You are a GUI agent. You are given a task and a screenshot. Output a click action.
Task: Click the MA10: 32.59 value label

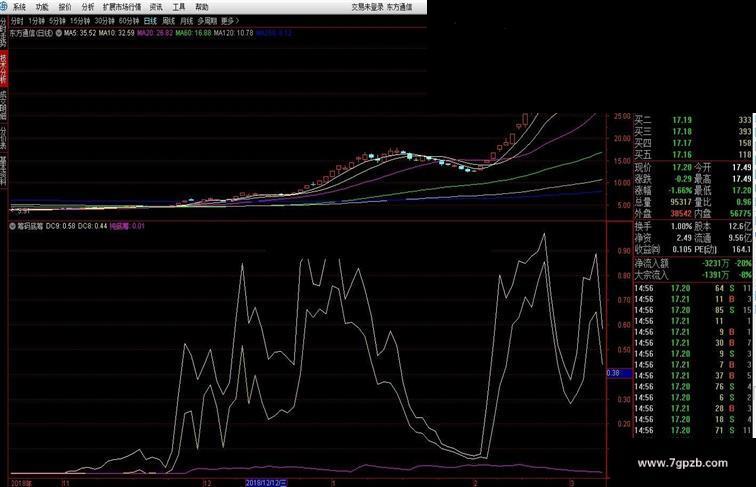coord(116,33)
